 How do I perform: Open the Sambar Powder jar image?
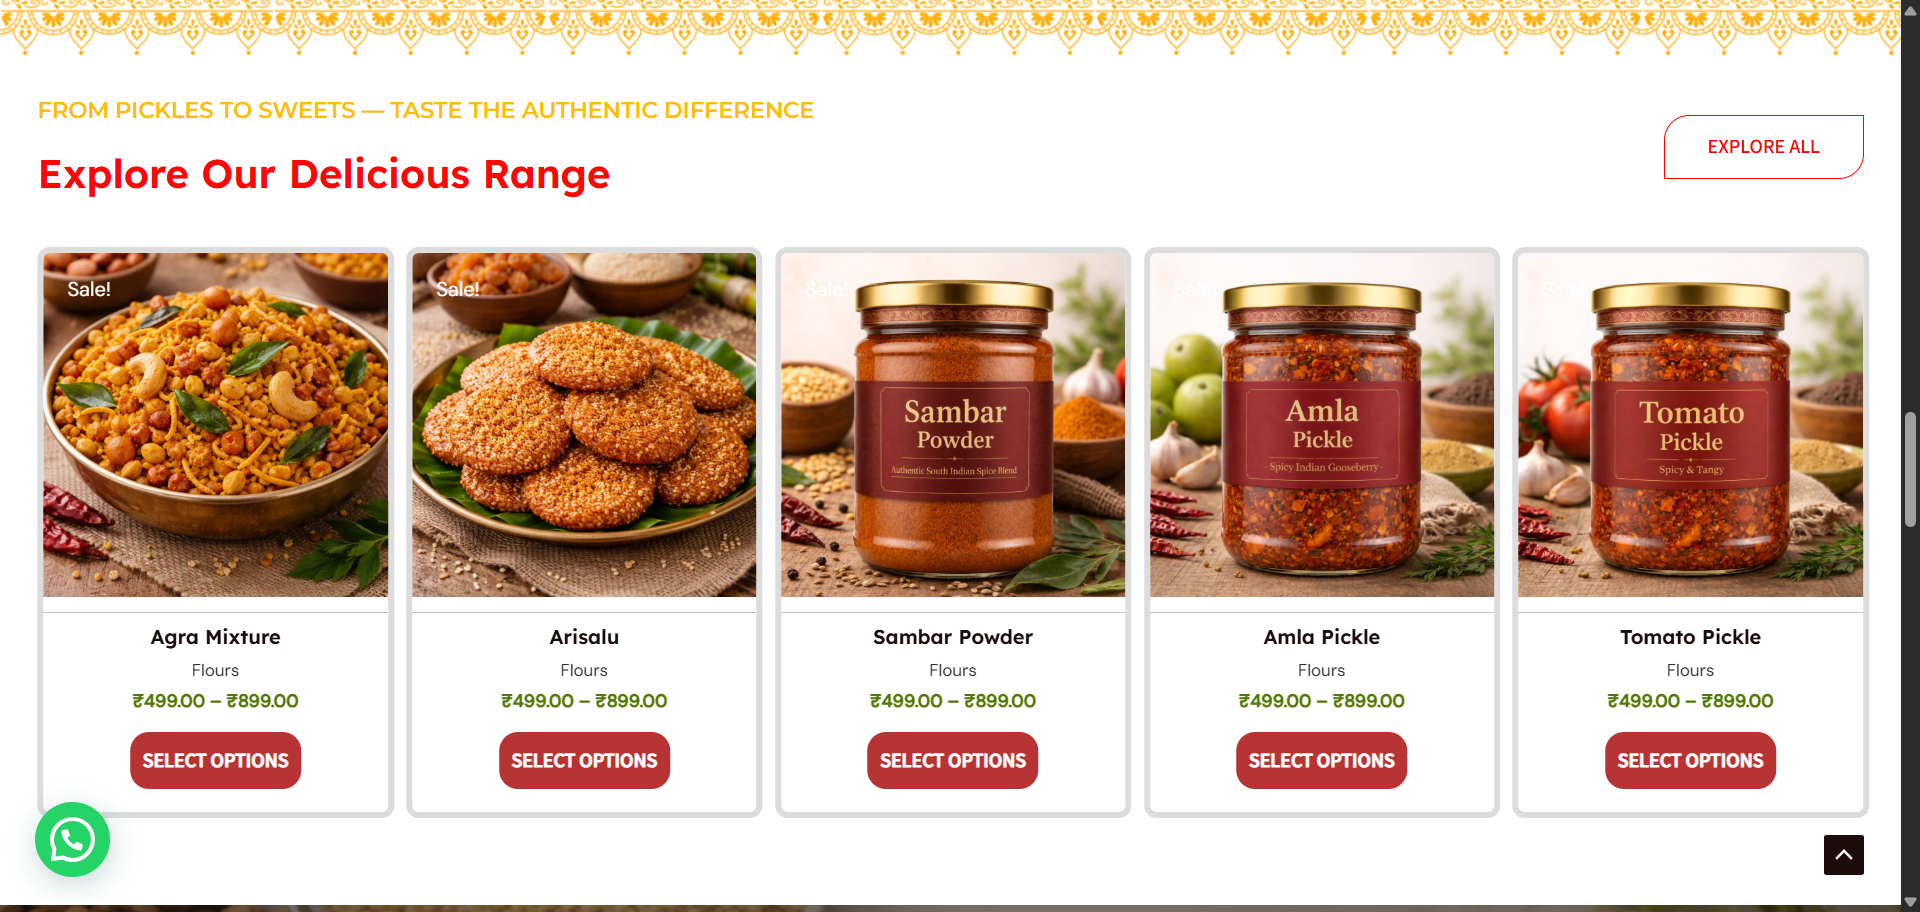coord(953,425)
